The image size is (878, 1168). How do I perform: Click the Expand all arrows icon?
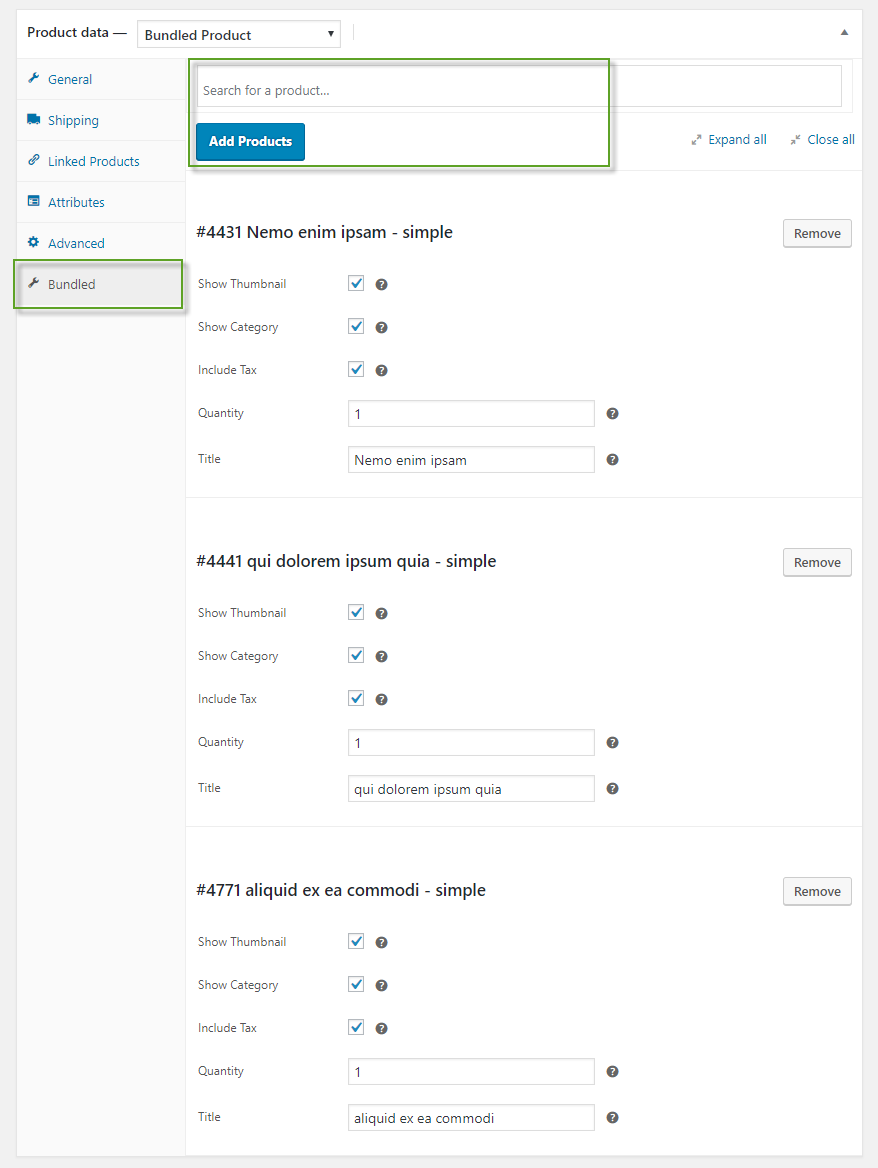click(x=696, y=140)
